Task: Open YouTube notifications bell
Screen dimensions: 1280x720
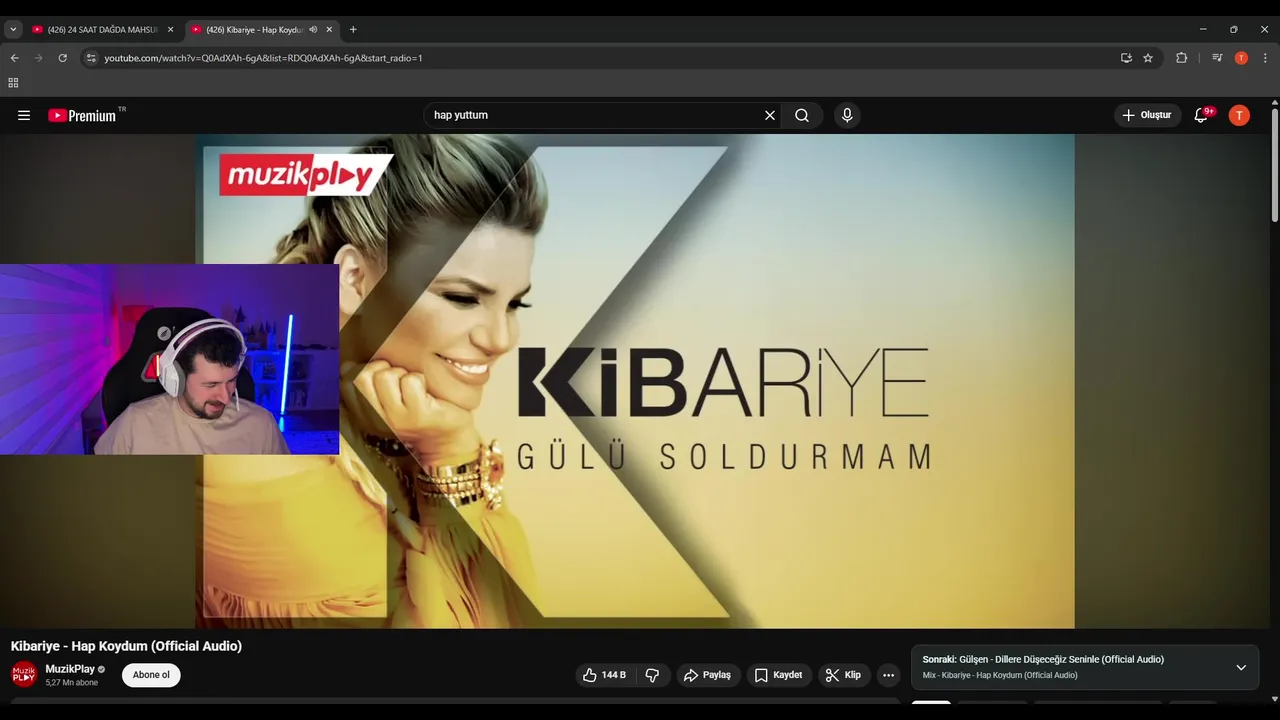Action: point(1202,115)
